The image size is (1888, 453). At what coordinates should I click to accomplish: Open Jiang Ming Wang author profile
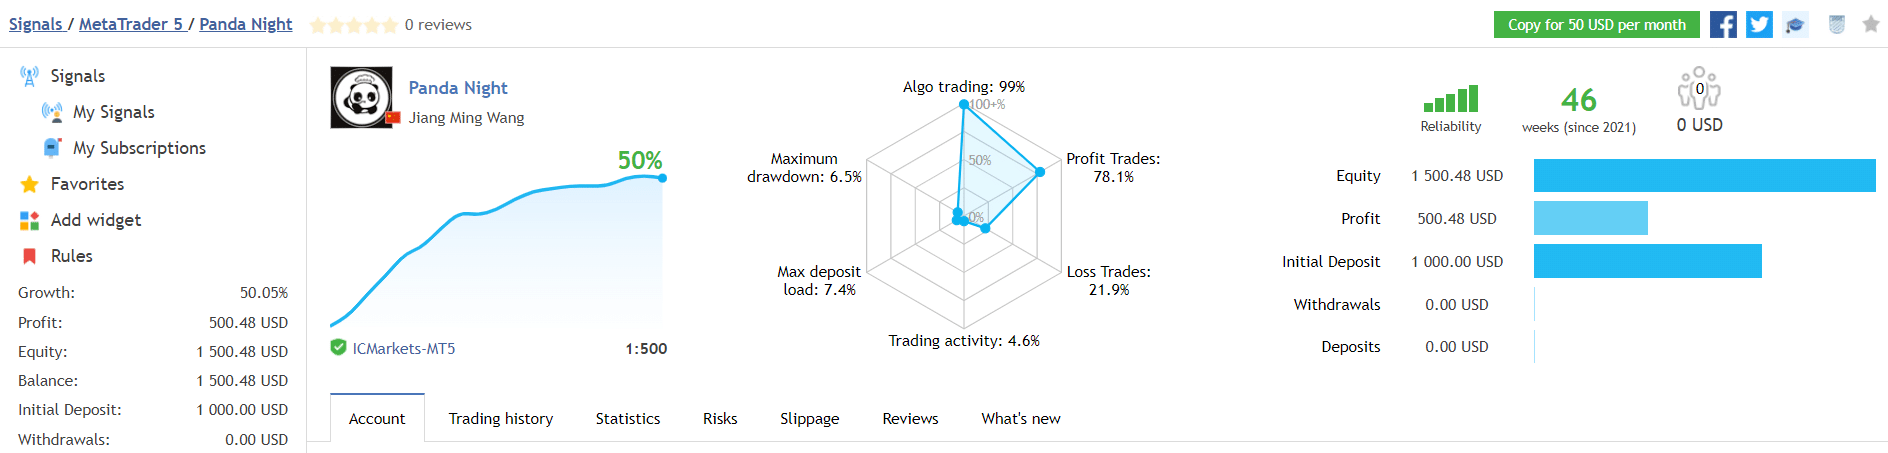[x=466, y=118]
